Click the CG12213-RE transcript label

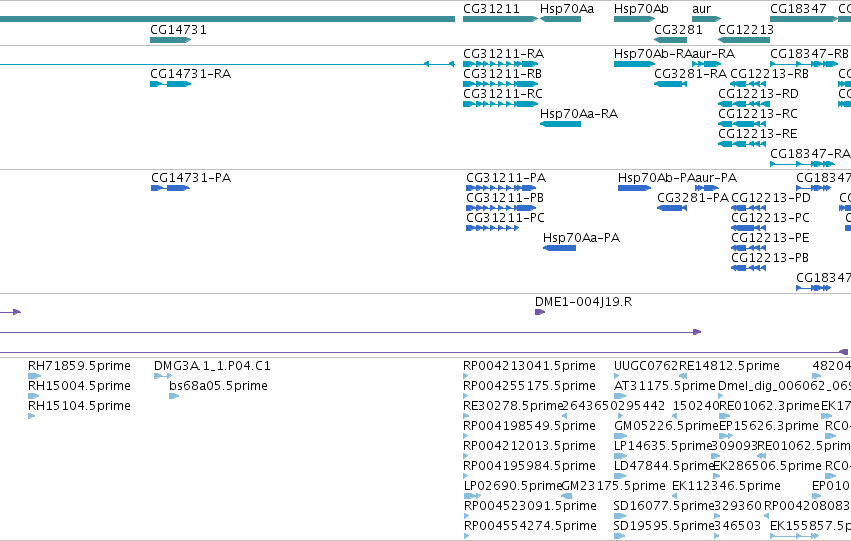(758, 134)
